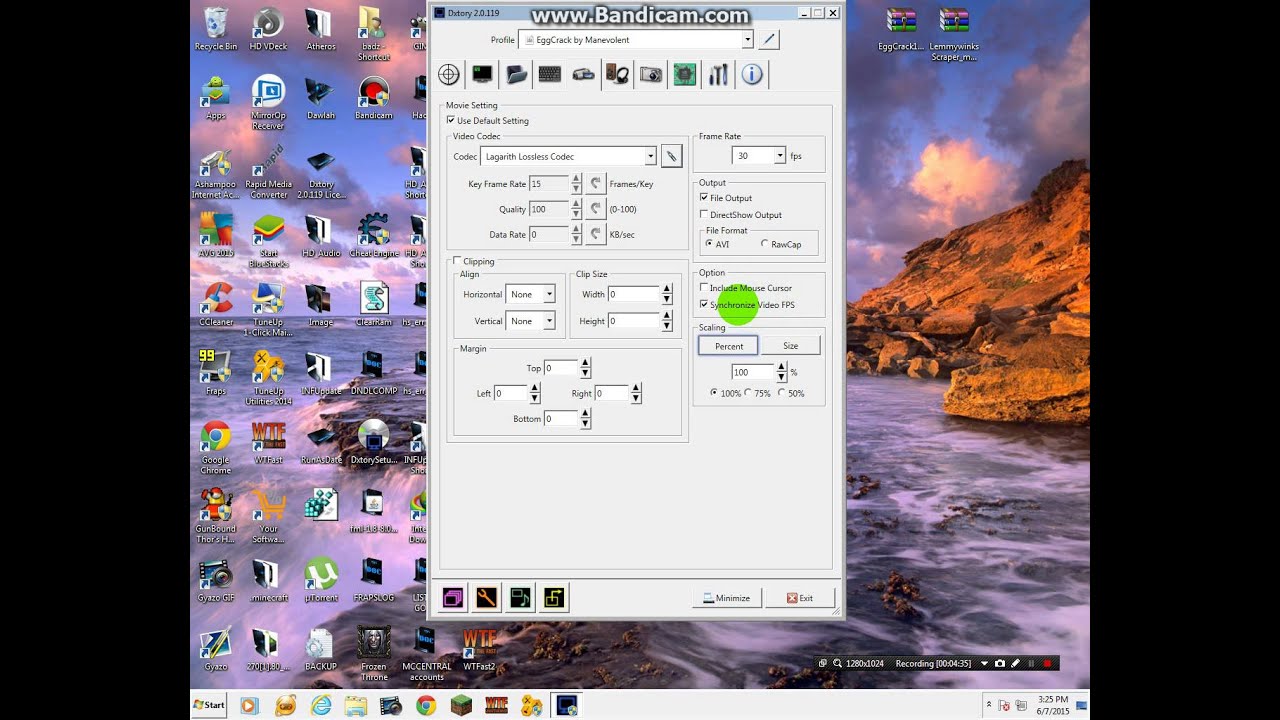1280x720 pixels.
Task: Click Bandicam screenshot camera icon on recording bar
Action: pos(1000,663)
